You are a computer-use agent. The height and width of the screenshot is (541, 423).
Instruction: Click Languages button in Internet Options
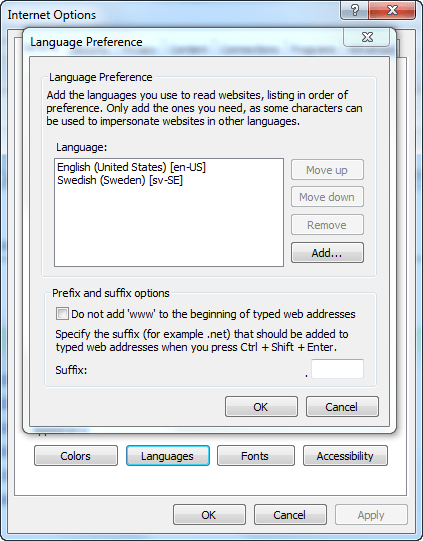click(x=168, y=456)
